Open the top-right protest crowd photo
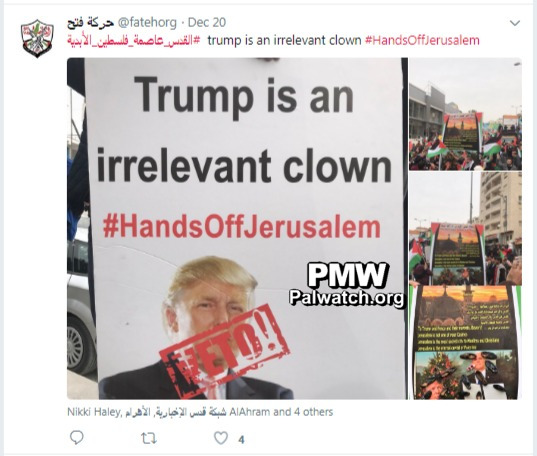 [465, 114]
